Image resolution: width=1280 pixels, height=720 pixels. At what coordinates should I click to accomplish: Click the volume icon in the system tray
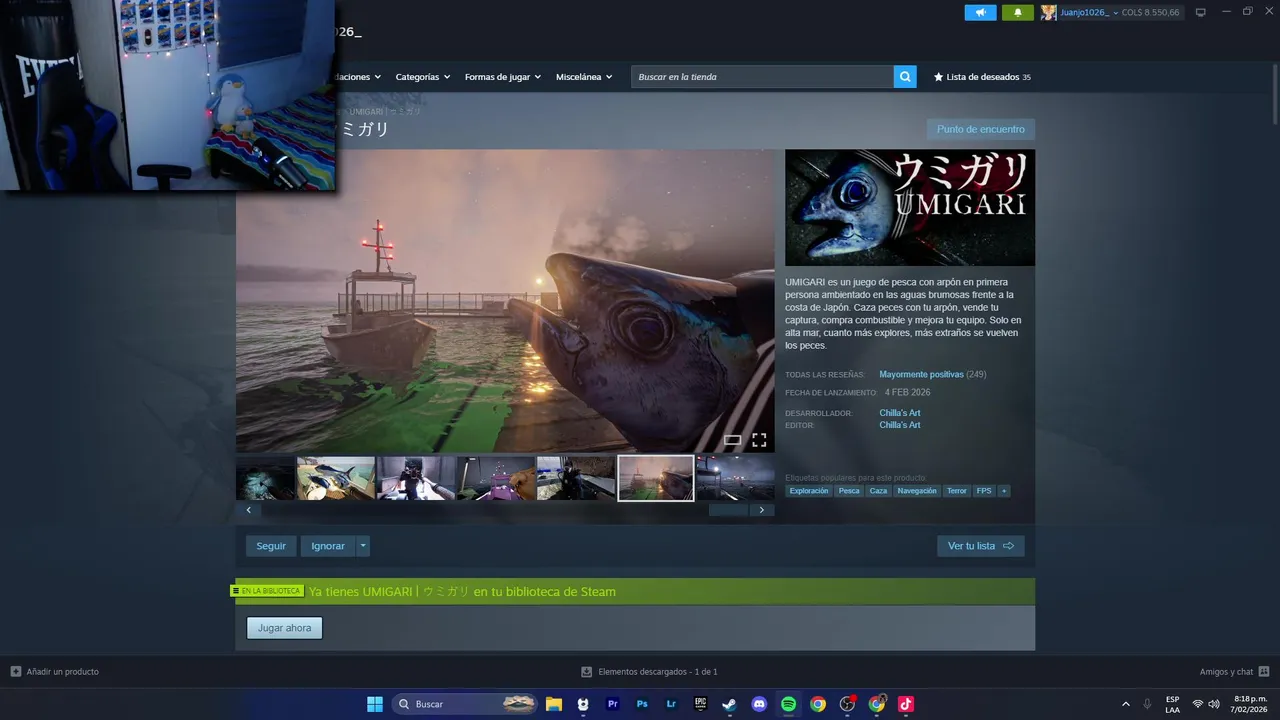tap(1214, 704)
